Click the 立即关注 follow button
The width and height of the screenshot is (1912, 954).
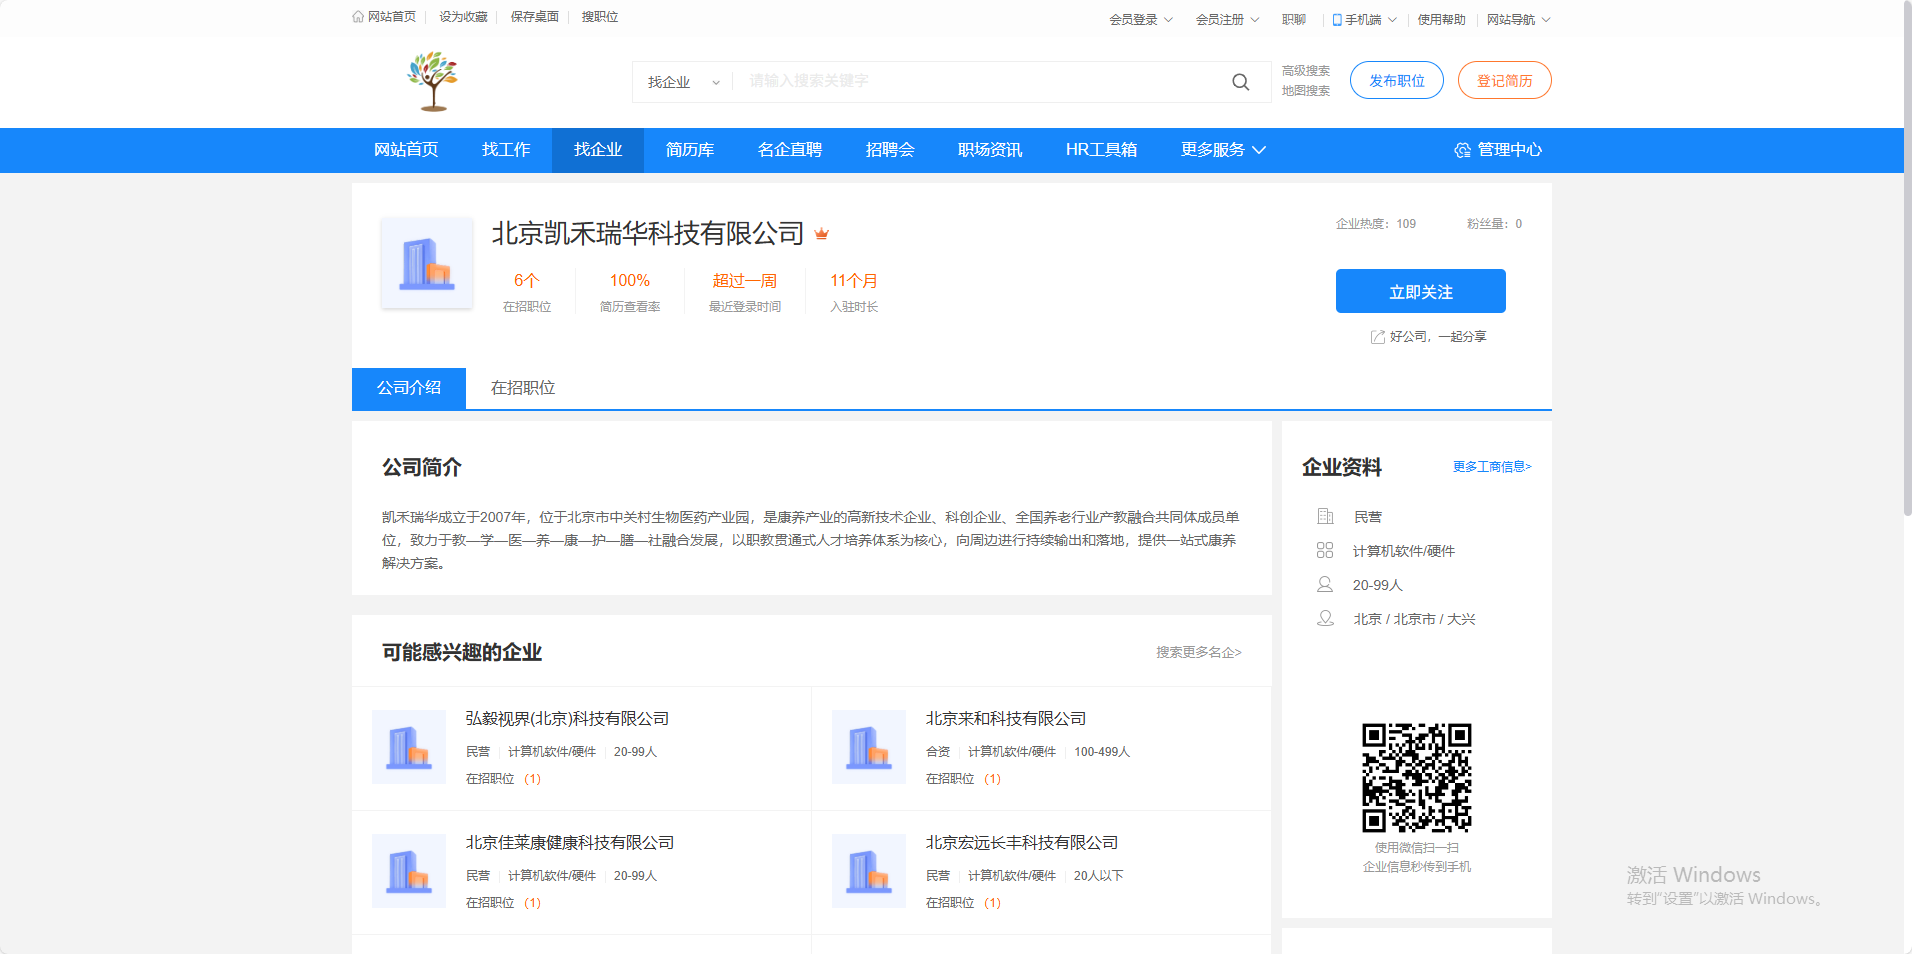[1420, 291]
